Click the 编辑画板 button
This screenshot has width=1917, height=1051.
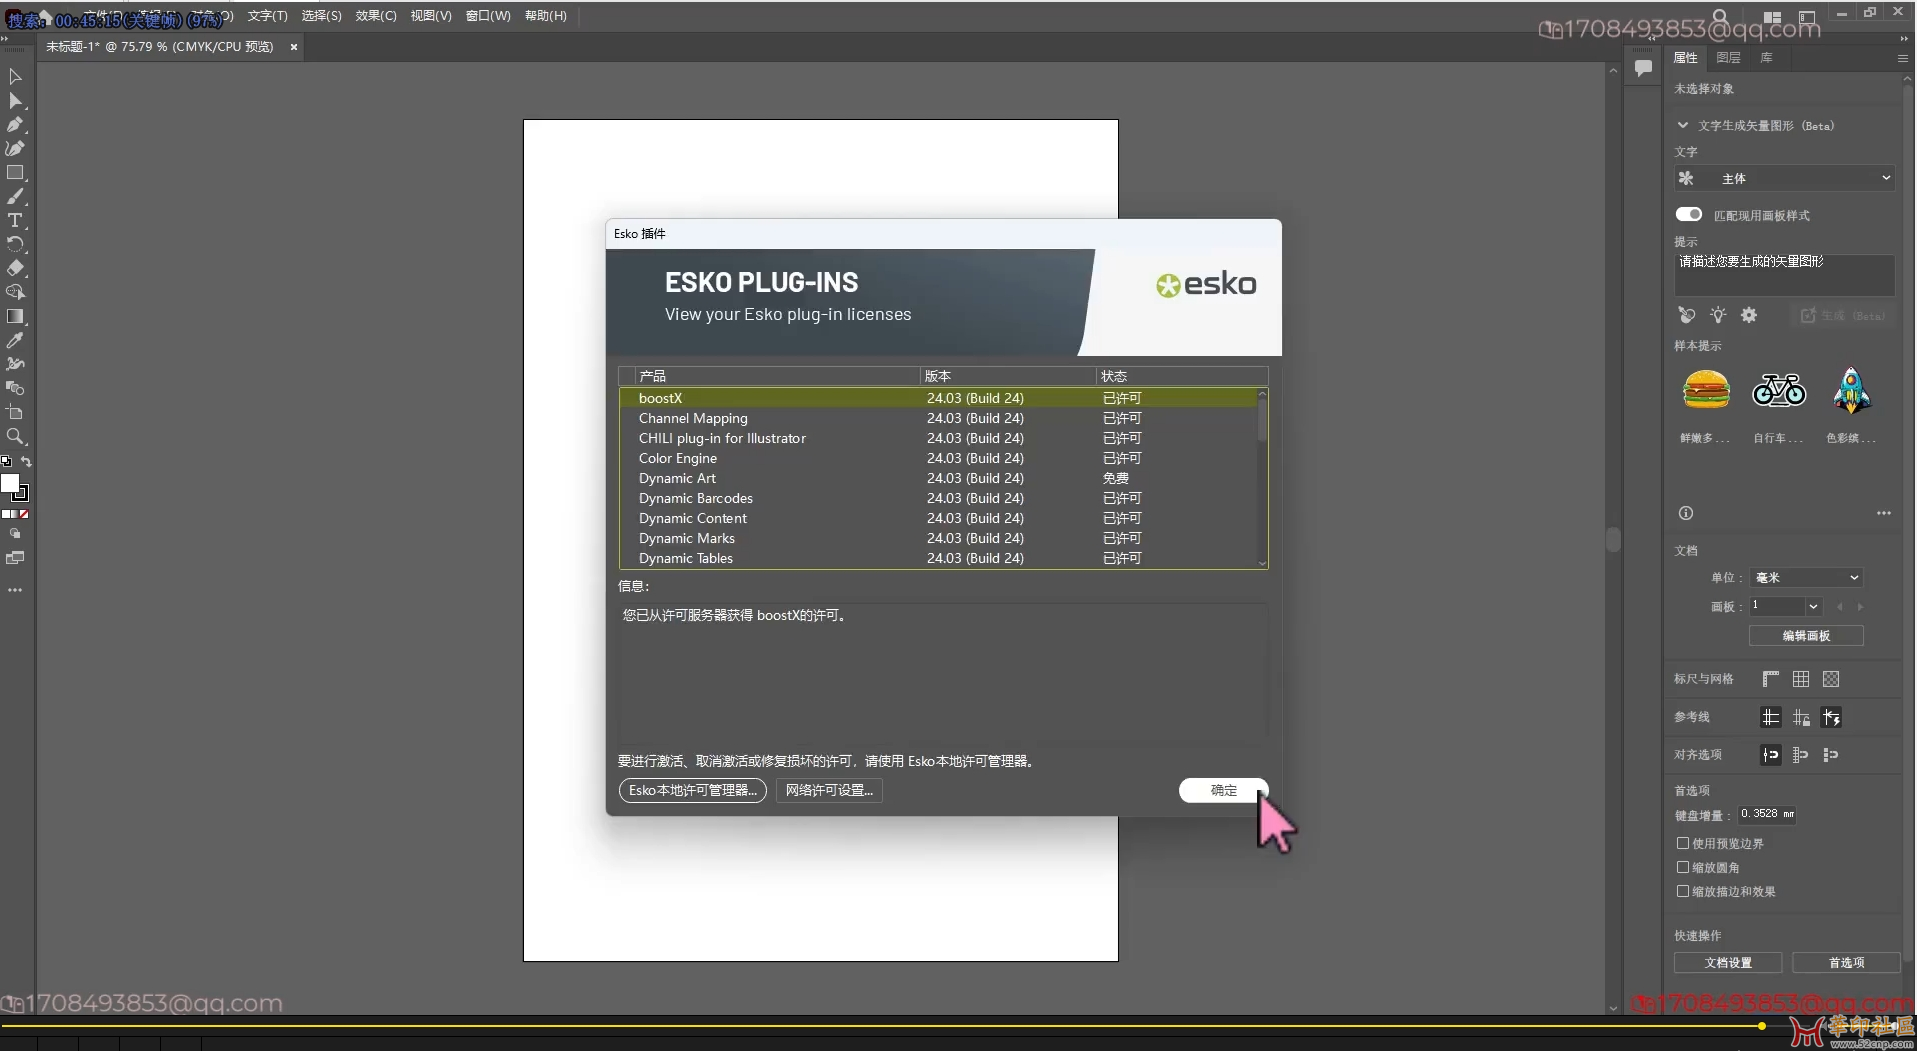coord(1806,636)
